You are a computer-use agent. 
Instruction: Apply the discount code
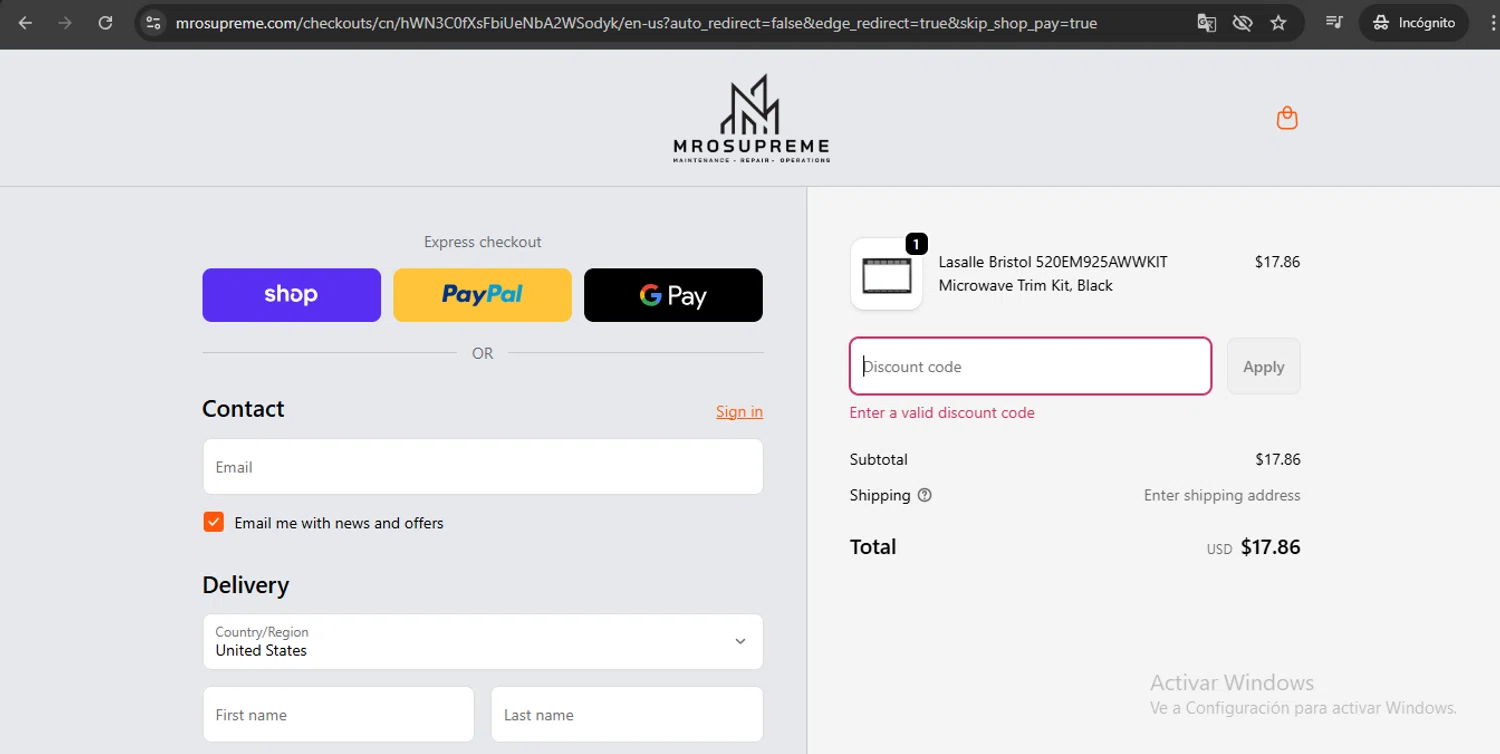coord(1263,366)
